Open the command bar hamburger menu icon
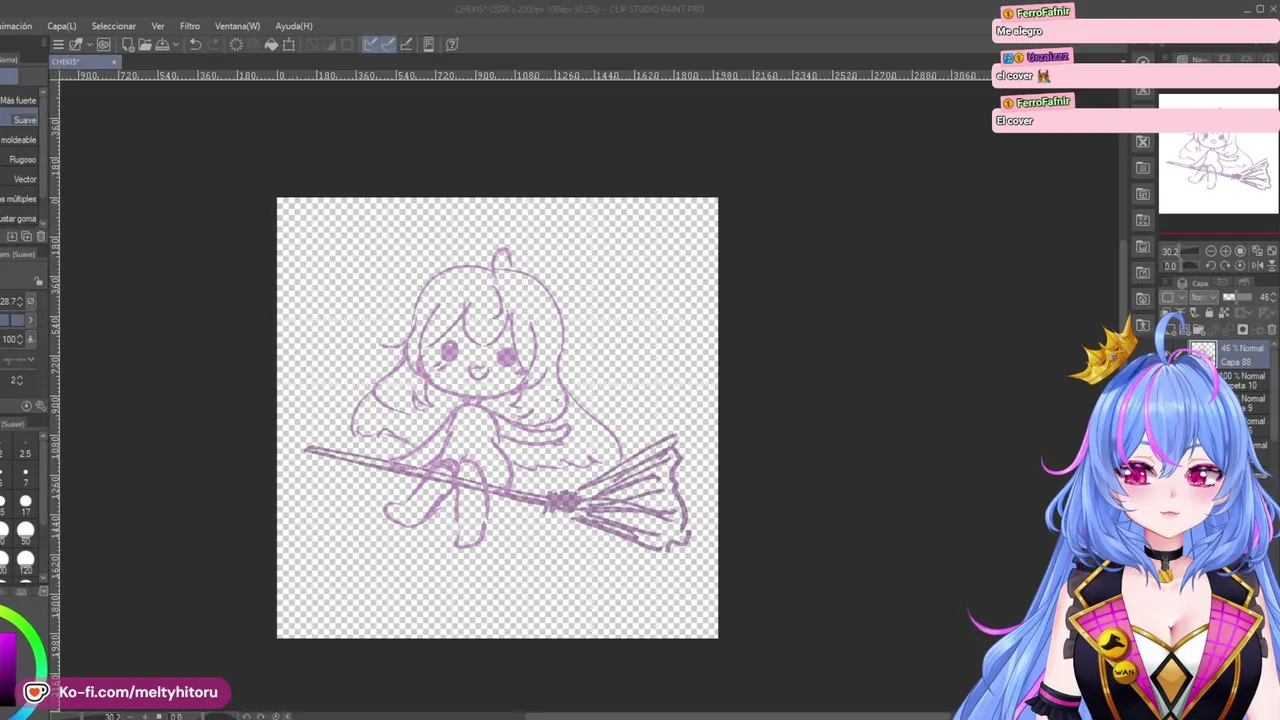The width and height of the screenshot is (1280, 720). (58, 44)
